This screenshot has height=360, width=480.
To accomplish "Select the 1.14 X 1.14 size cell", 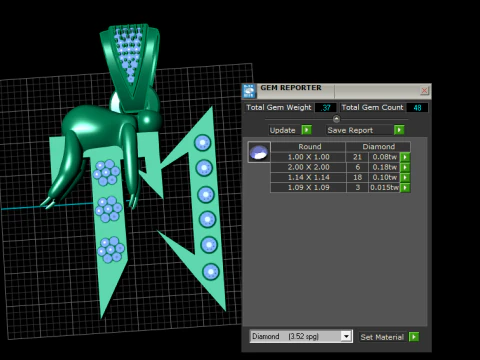I will coord(308,177).
